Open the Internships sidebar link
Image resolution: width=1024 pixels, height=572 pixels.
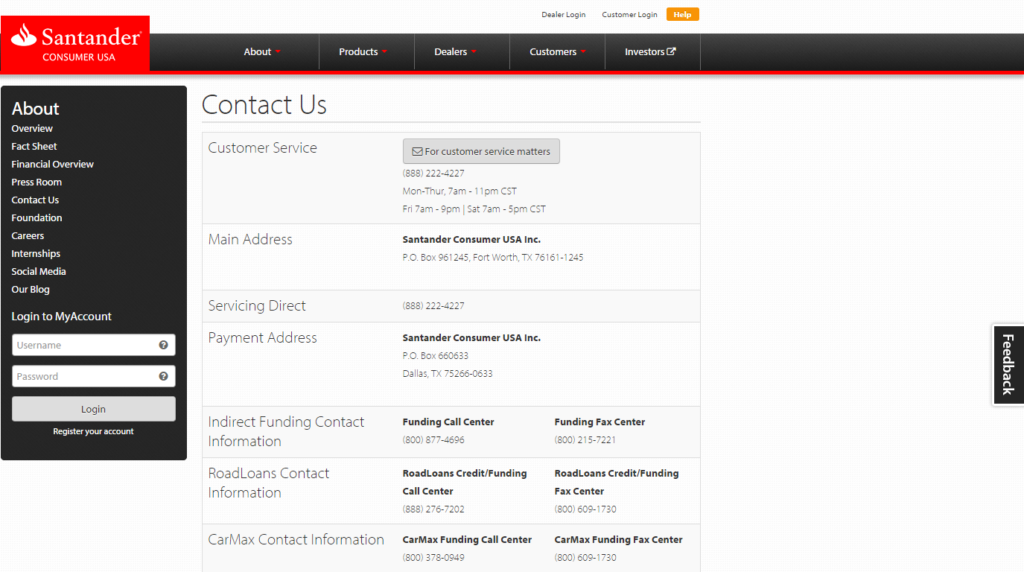tap(35, 253)
